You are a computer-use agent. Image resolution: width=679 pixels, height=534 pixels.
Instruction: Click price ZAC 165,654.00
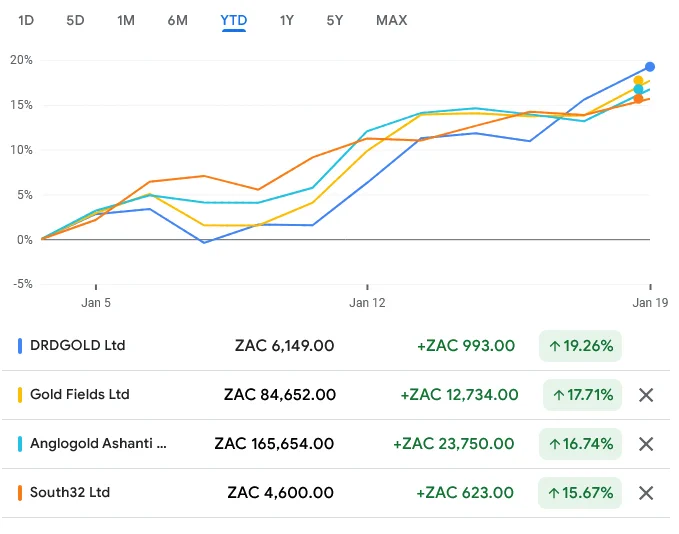(x=274, y=443)
